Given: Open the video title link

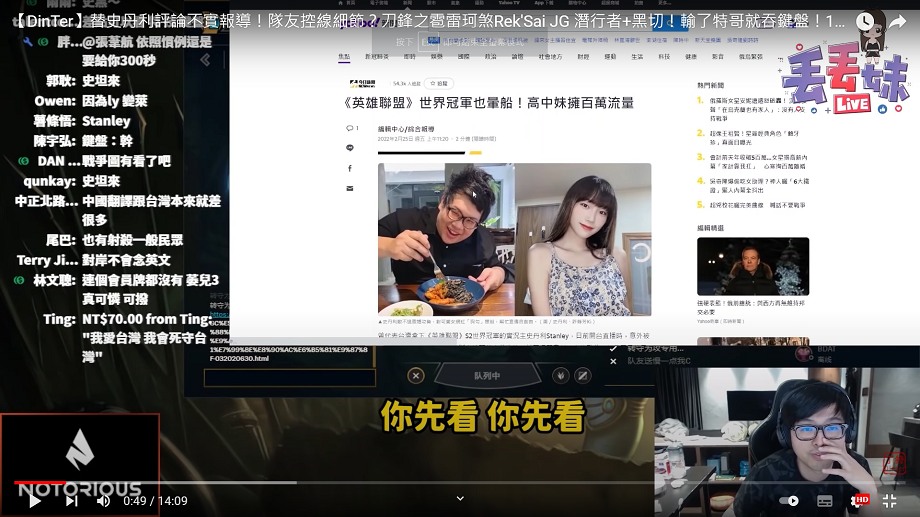Looking at the screenshot, I should (x=428, y=22).
